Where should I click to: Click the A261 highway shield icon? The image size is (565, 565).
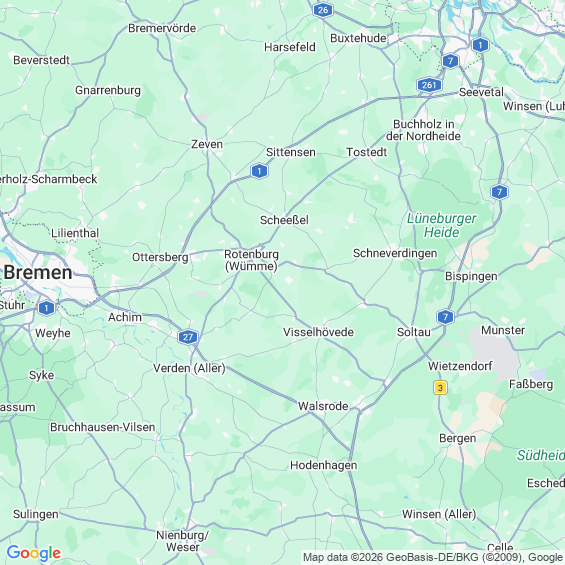[429, 85]
